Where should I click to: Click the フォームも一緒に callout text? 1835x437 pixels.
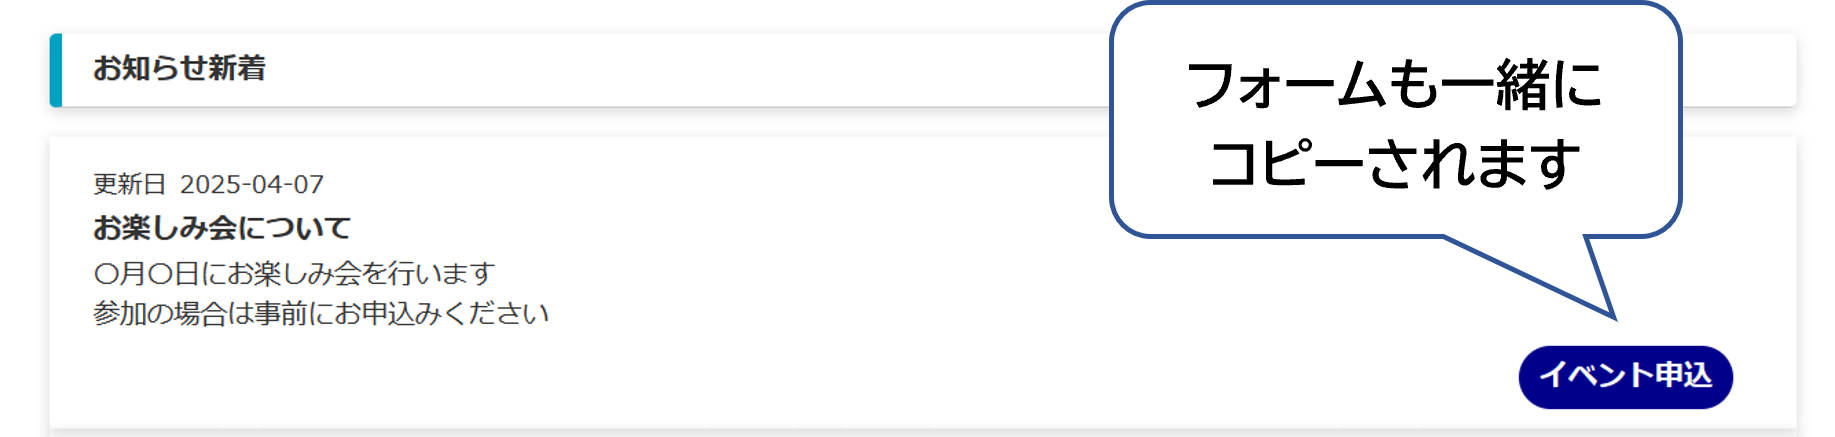tap(1394, 85)
